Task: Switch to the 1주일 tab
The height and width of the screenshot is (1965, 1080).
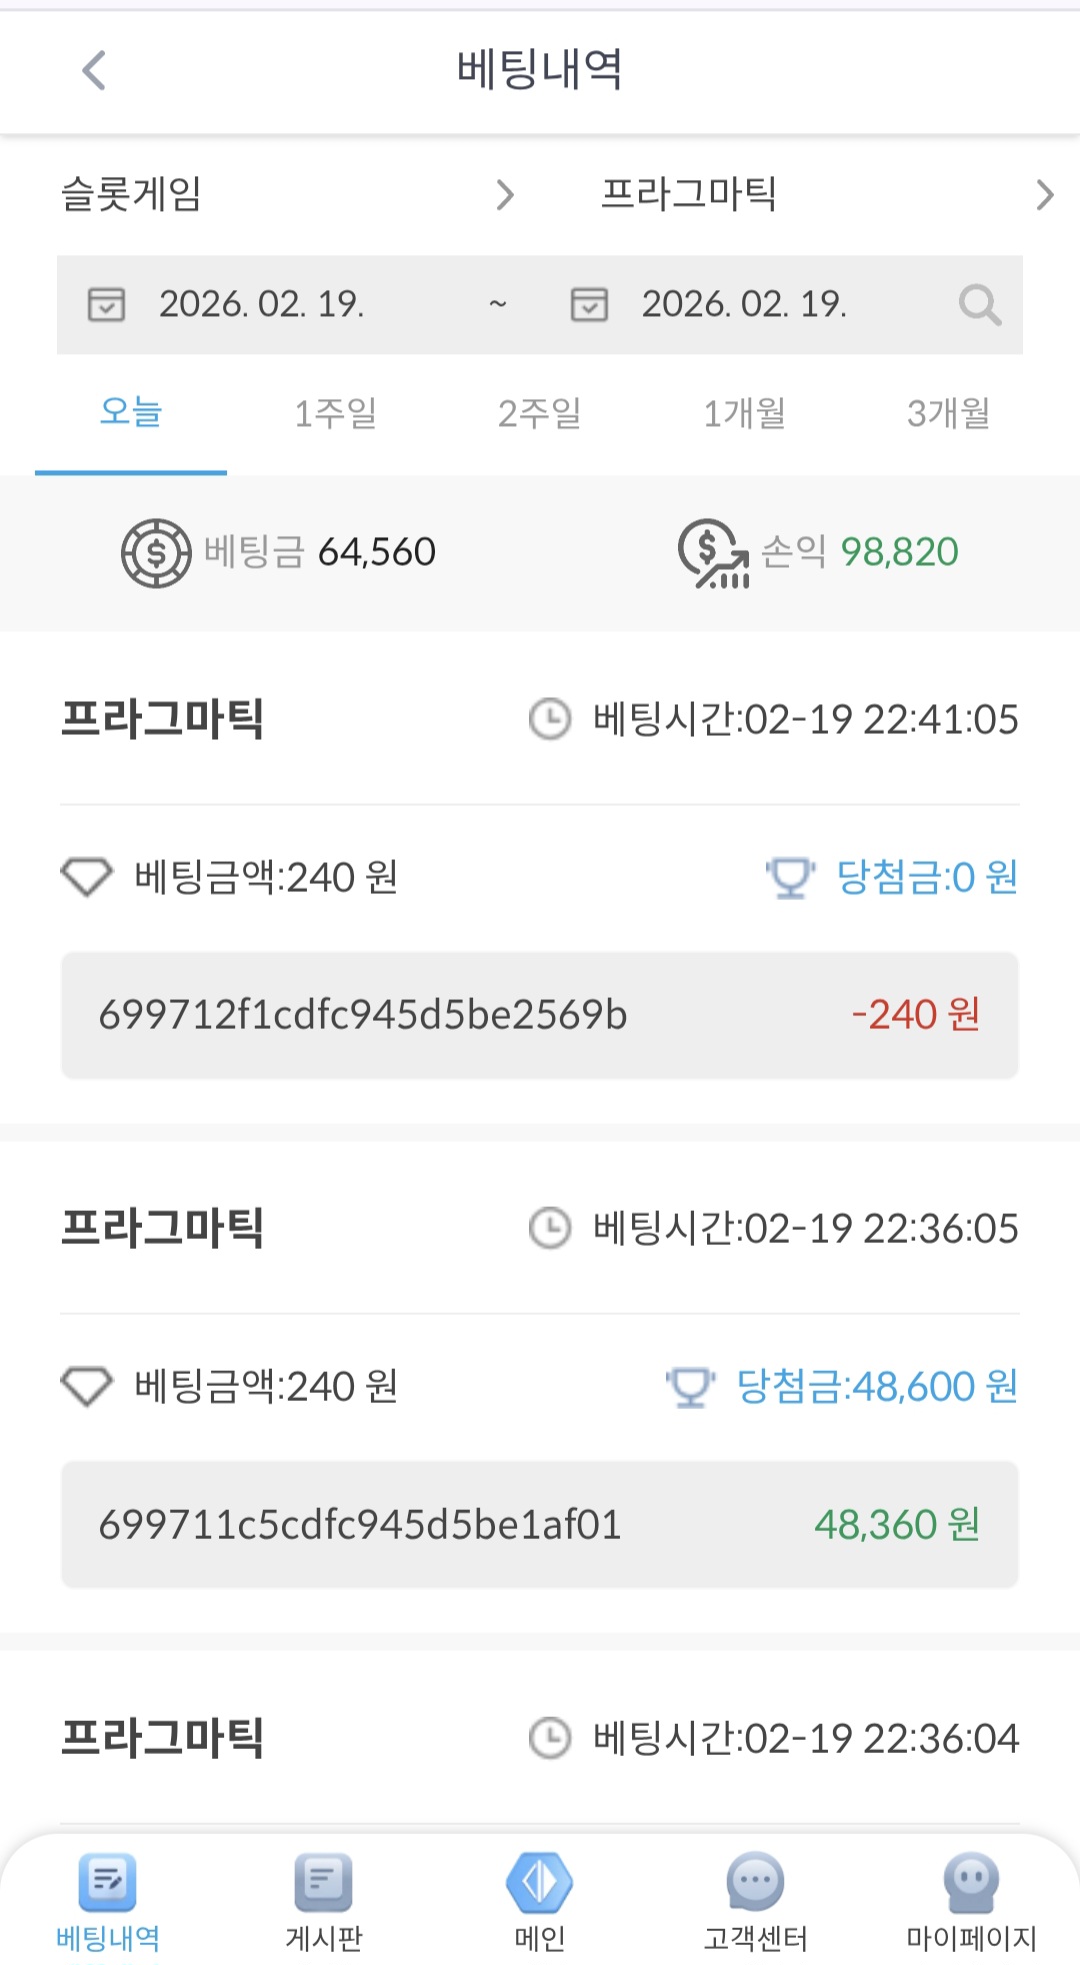Action: pos(335,413)
